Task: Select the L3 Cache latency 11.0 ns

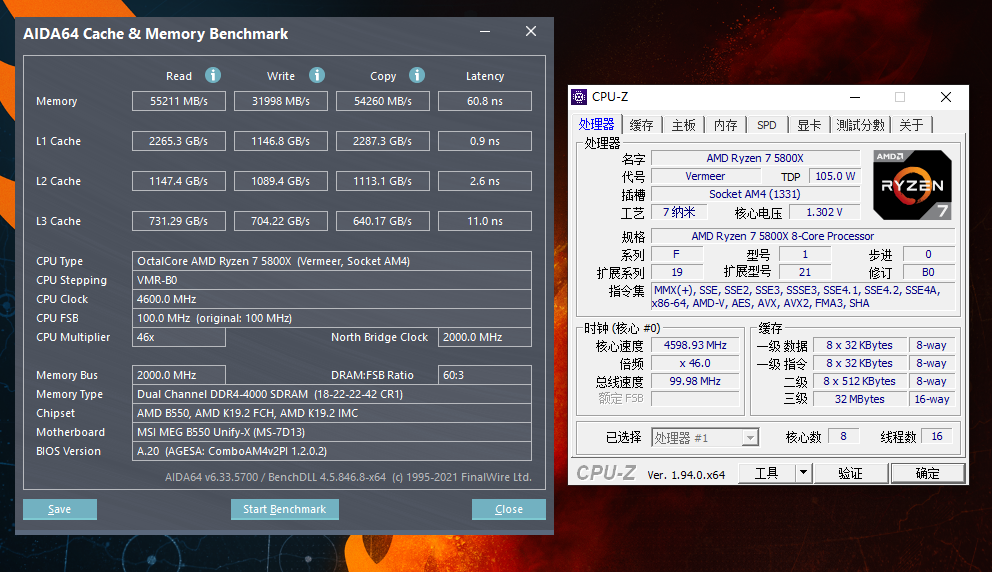Action: [x=485, y=221]
